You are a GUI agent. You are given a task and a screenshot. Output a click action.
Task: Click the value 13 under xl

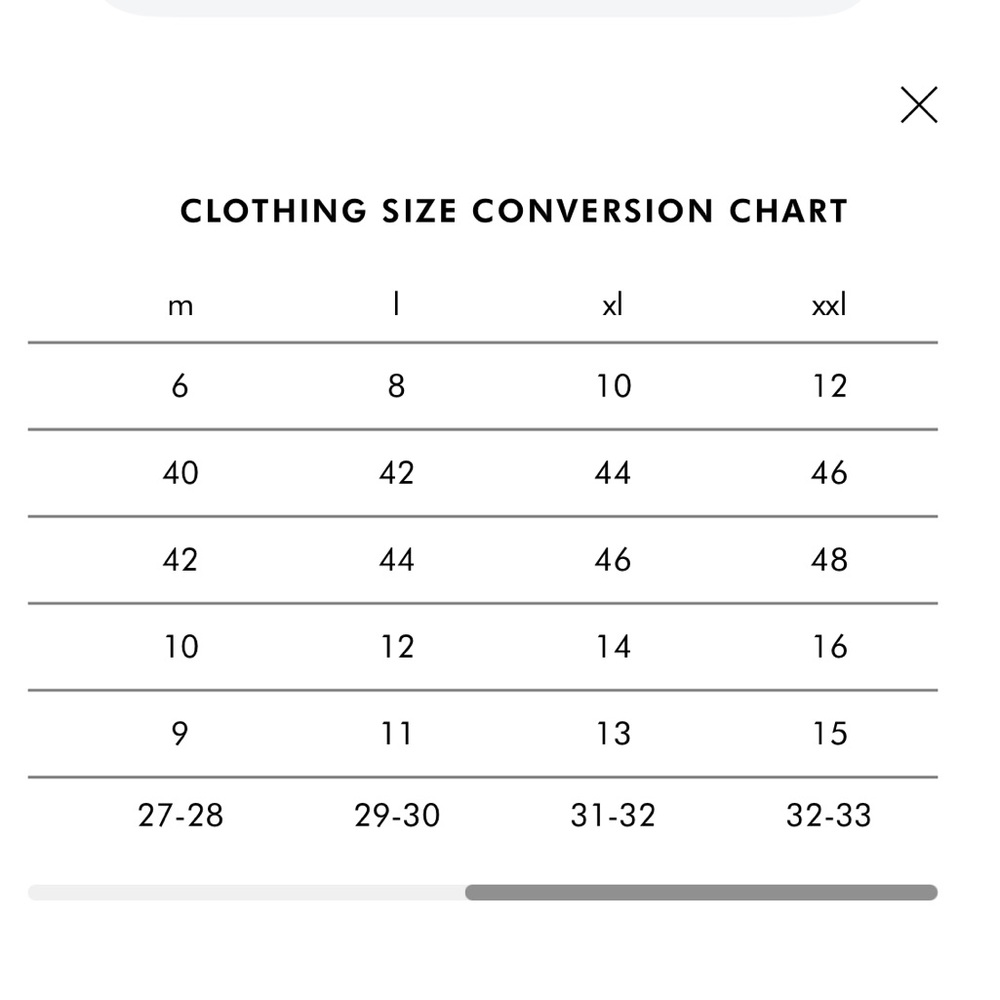(613, 733)
